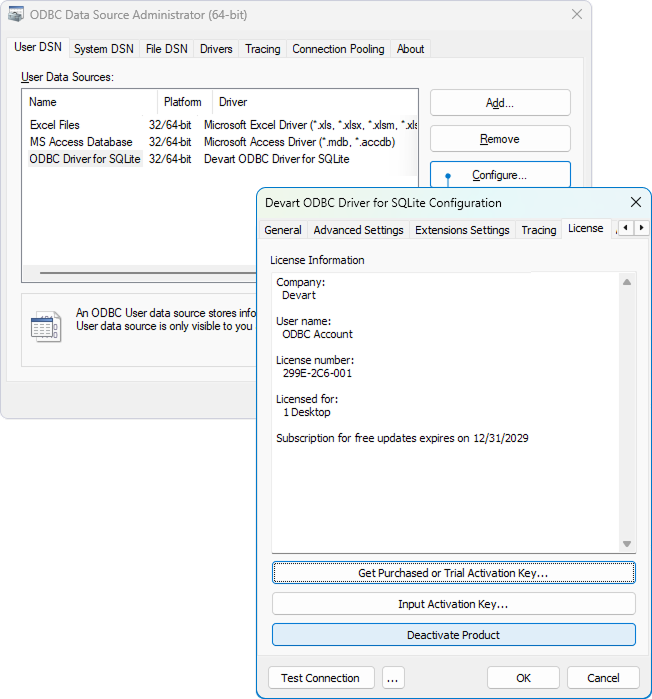
Task: Open the General tab in Devart dialog
Action: point(283,230)
